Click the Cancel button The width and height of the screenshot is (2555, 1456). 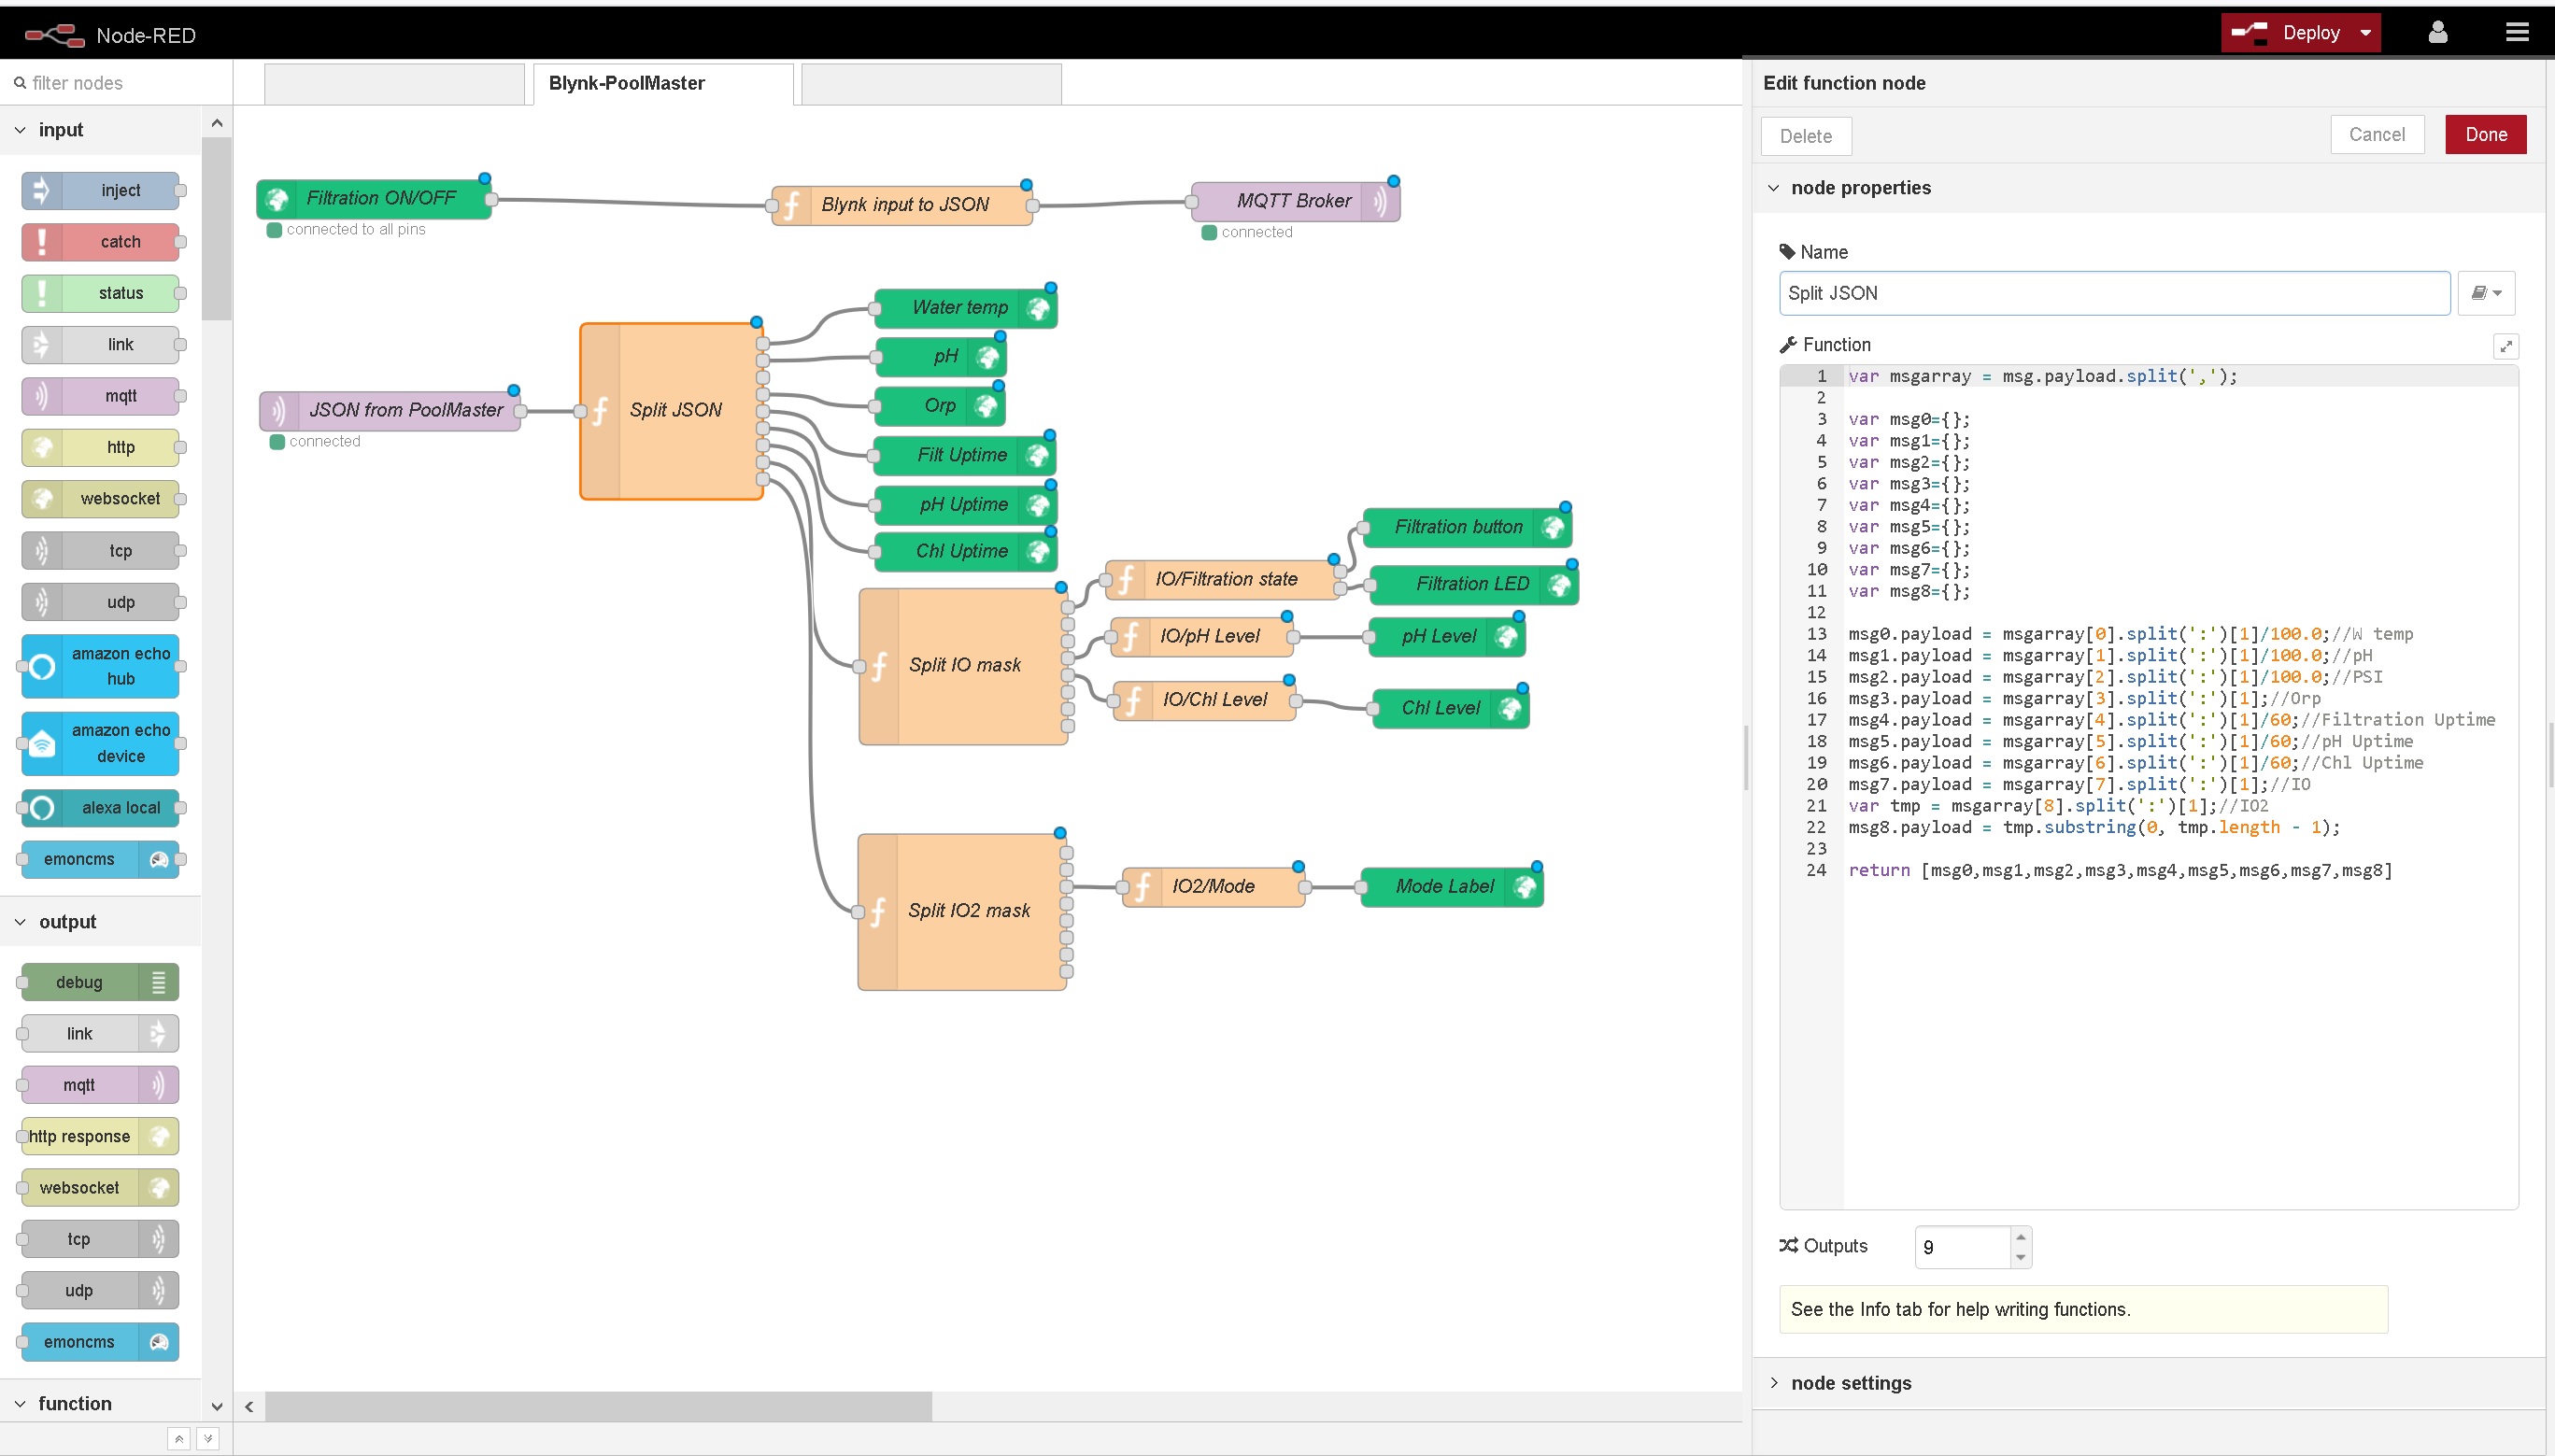click(x=2377, y=134)
